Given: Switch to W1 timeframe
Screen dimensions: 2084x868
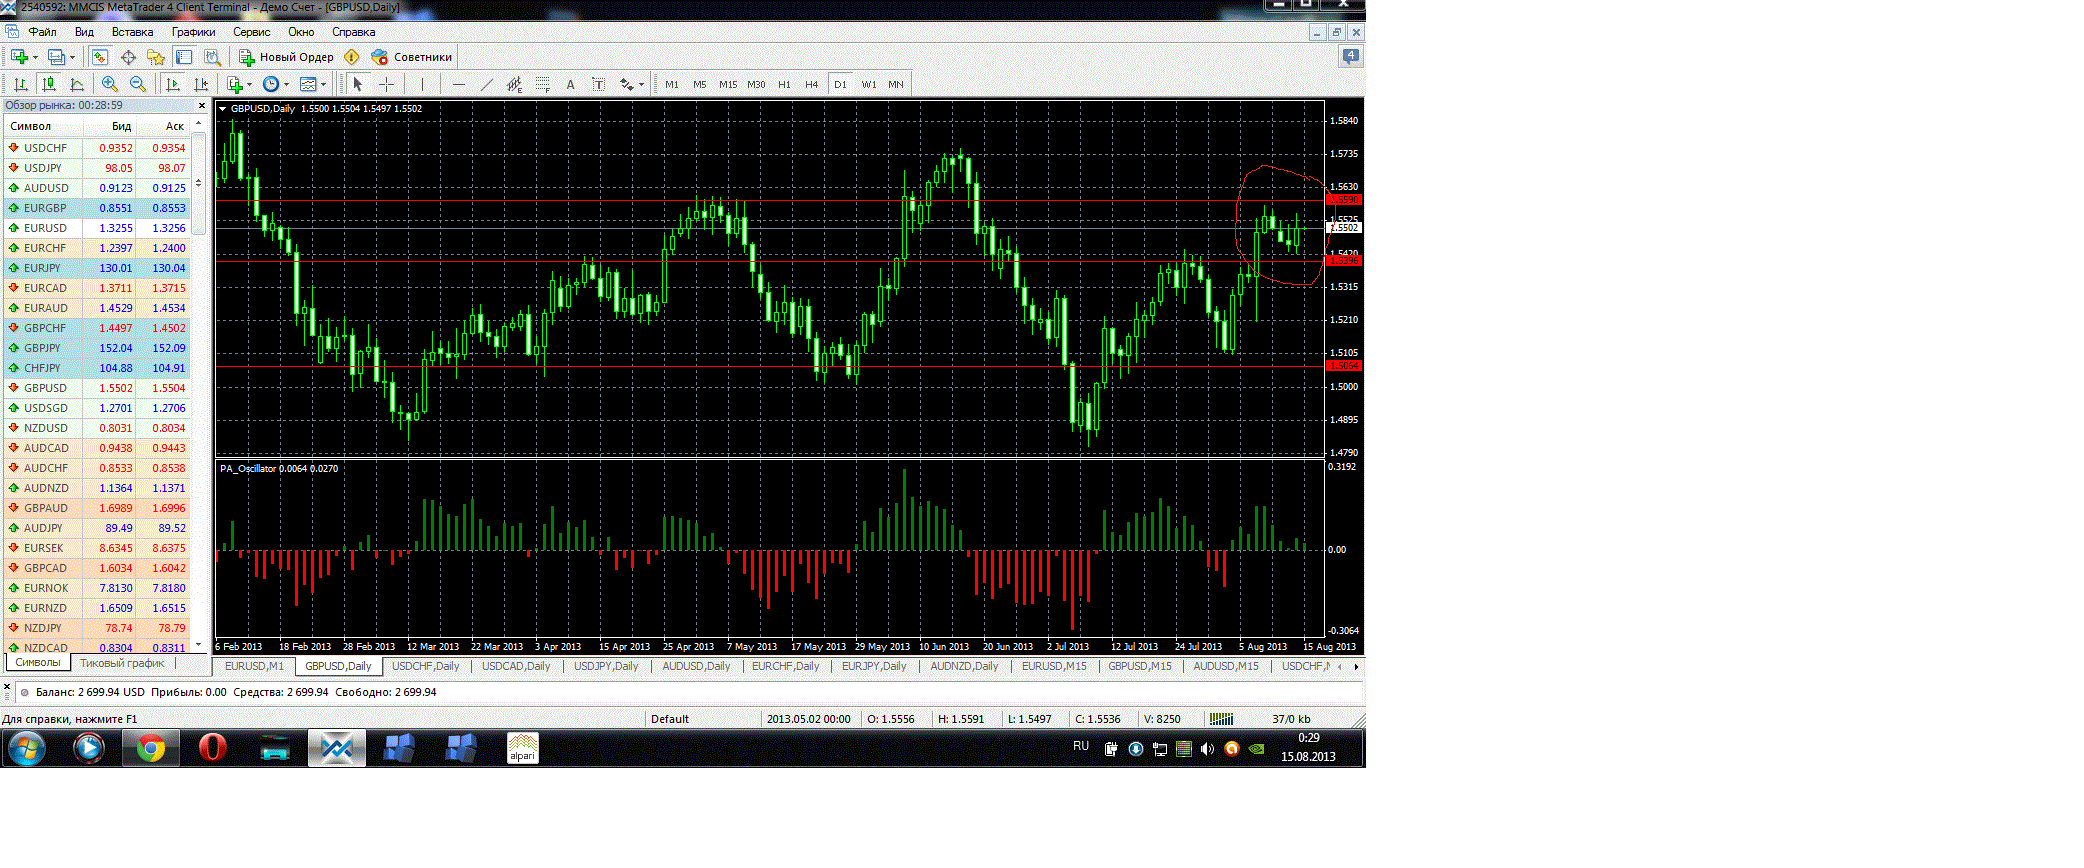Looking at the screenshot, I should coord(868,84).
